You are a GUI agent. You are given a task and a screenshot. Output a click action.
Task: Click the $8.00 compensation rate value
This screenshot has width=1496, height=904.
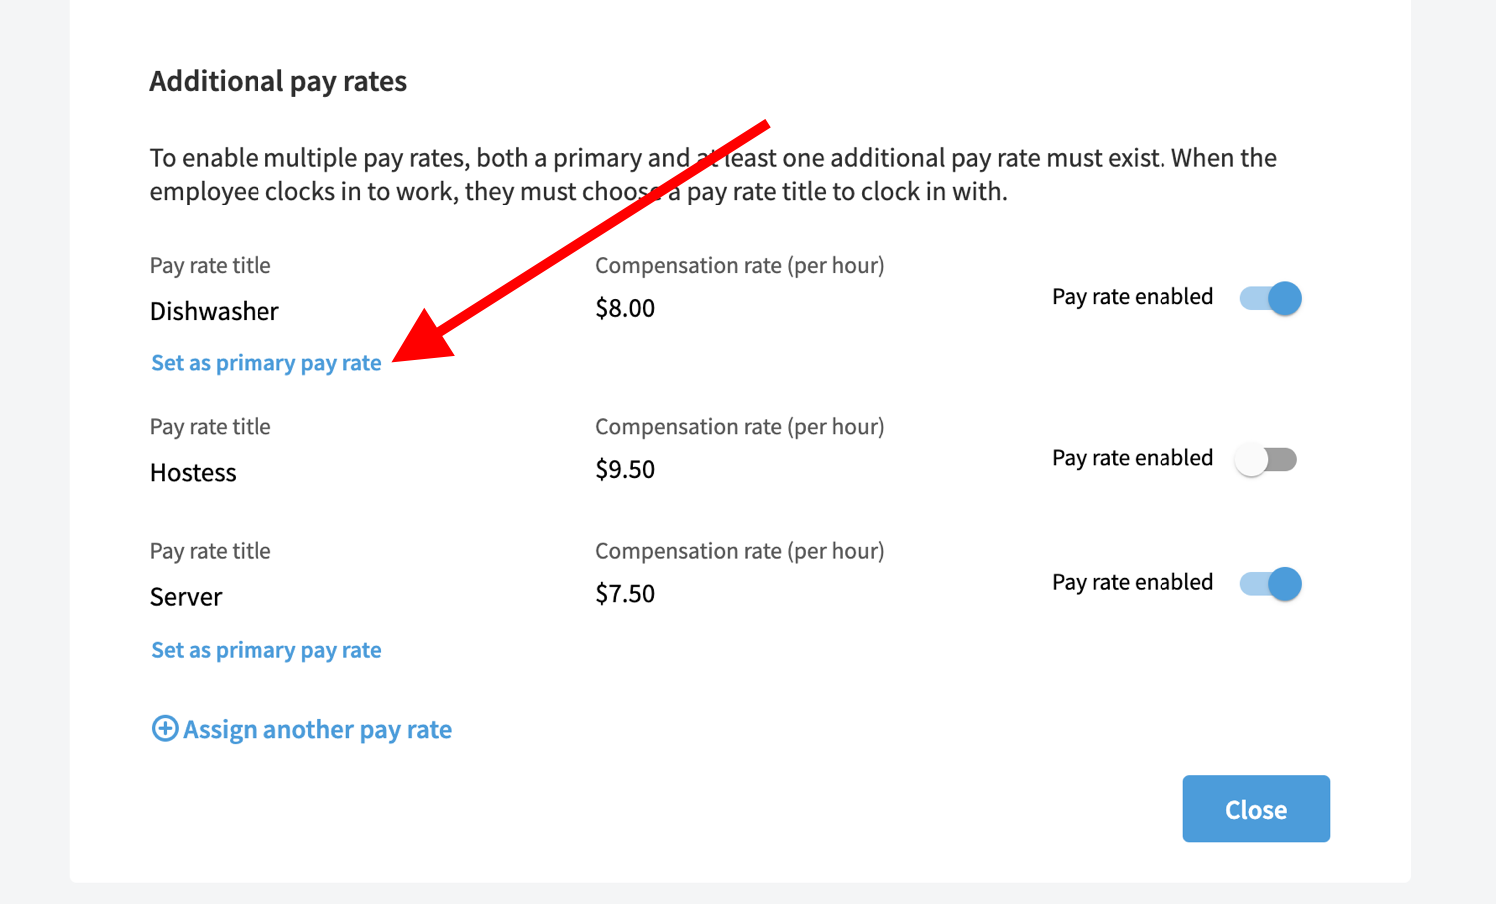pos(625,307)
